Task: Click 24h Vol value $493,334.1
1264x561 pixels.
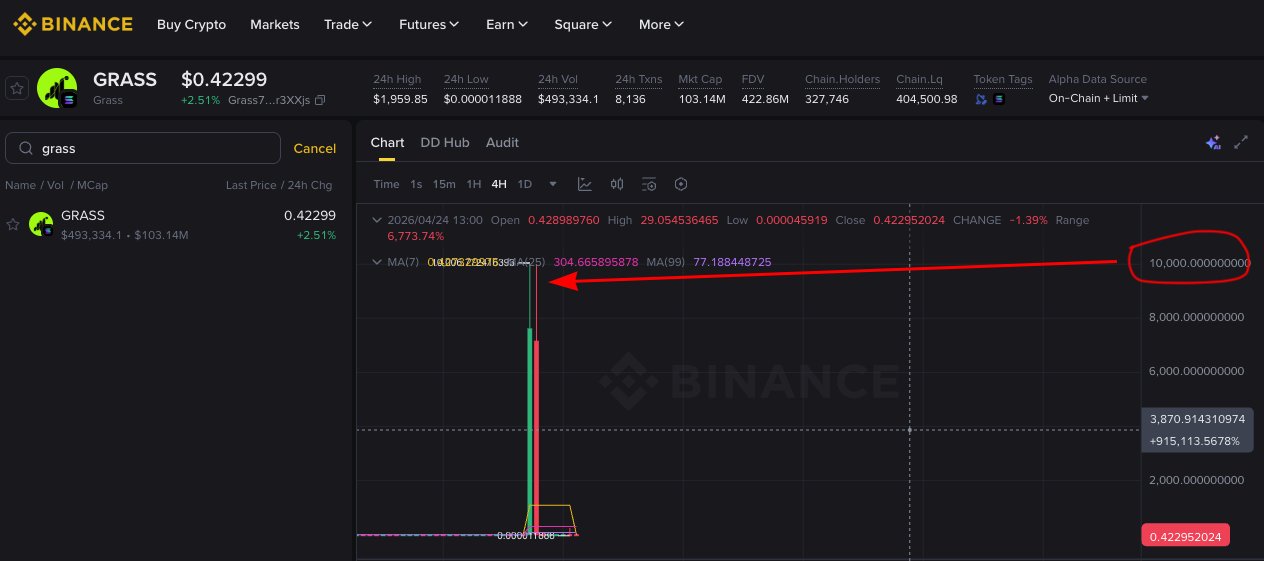Action: tap(568, 99)
